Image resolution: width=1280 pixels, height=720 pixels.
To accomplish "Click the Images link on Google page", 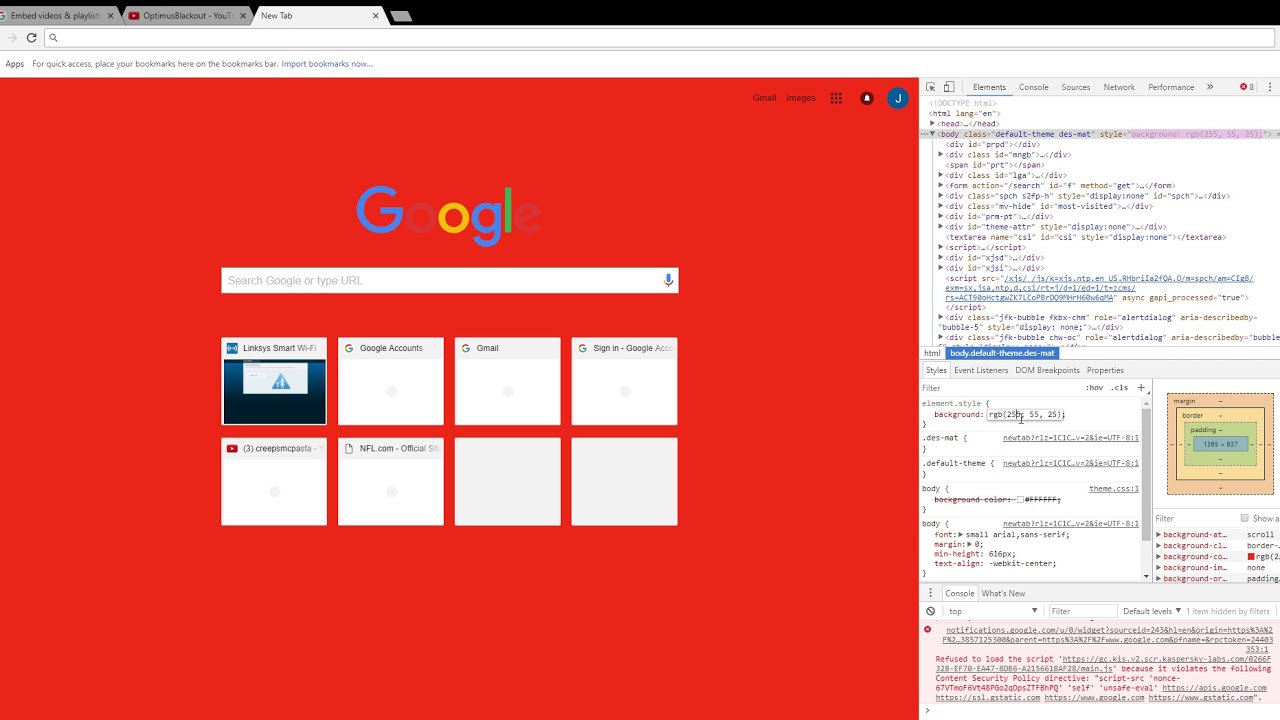I will [x=801, y=98].
